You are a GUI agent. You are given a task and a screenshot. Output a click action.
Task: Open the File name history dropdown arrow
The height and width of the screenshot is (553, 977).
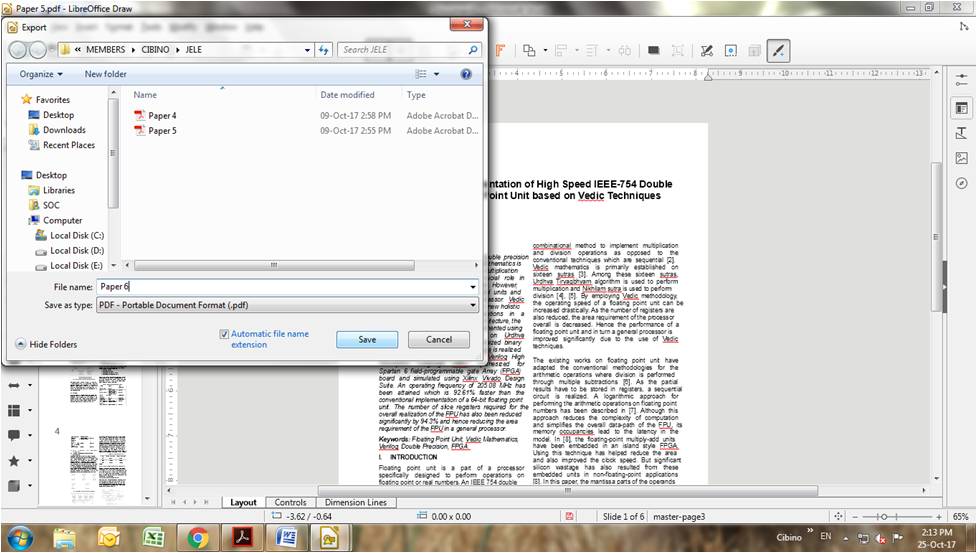click(473, 286)
